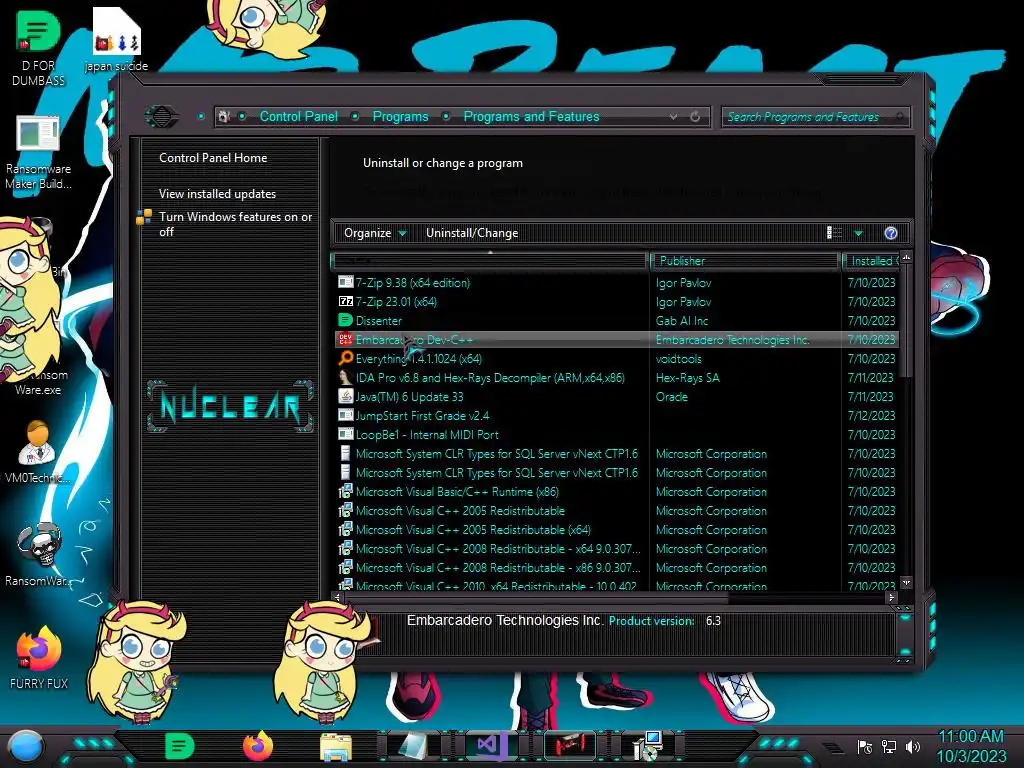Click the separator arrow after Control Panel breadcrumb
Screen dimensions: 1024x768
click(x=355, y=116)
